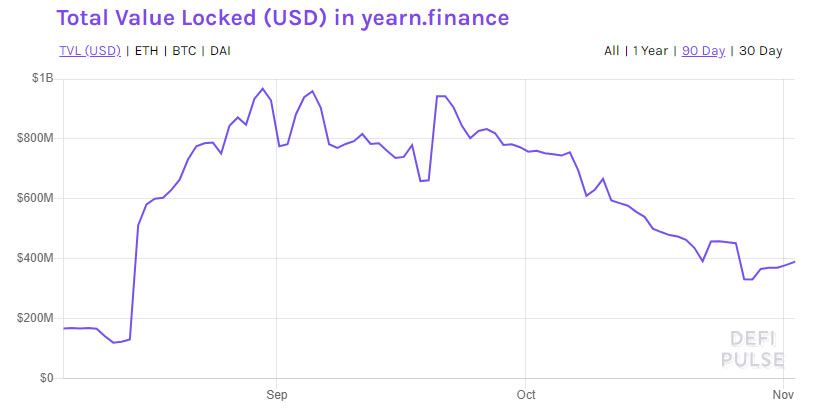The width and height of the screenshot is (816, 408).
Task: Set the range to 30 Day
Action: click(759, 51)
